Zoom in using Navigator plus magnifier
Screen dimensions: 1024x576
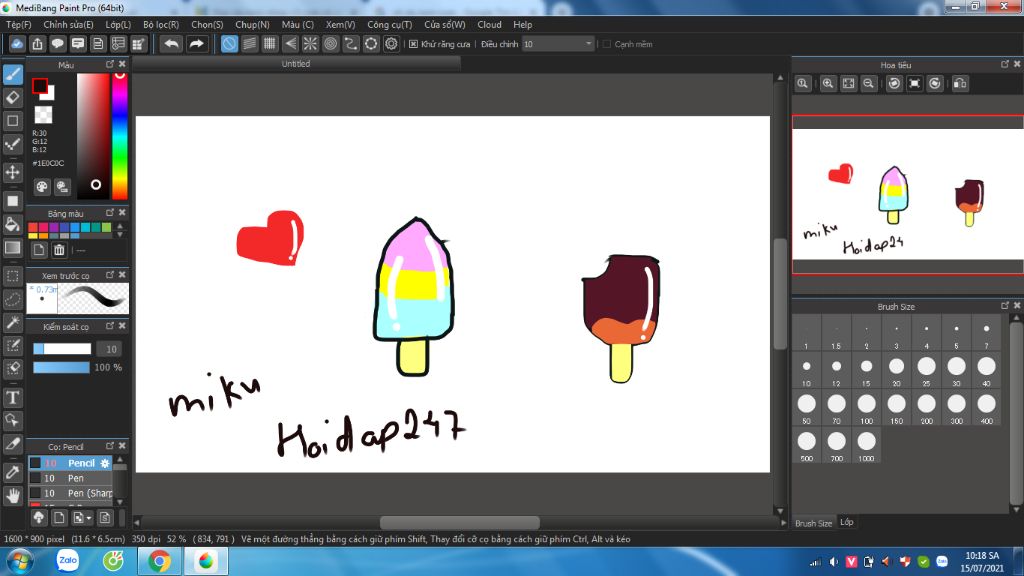pyautogui.click(x=827, y=84)
